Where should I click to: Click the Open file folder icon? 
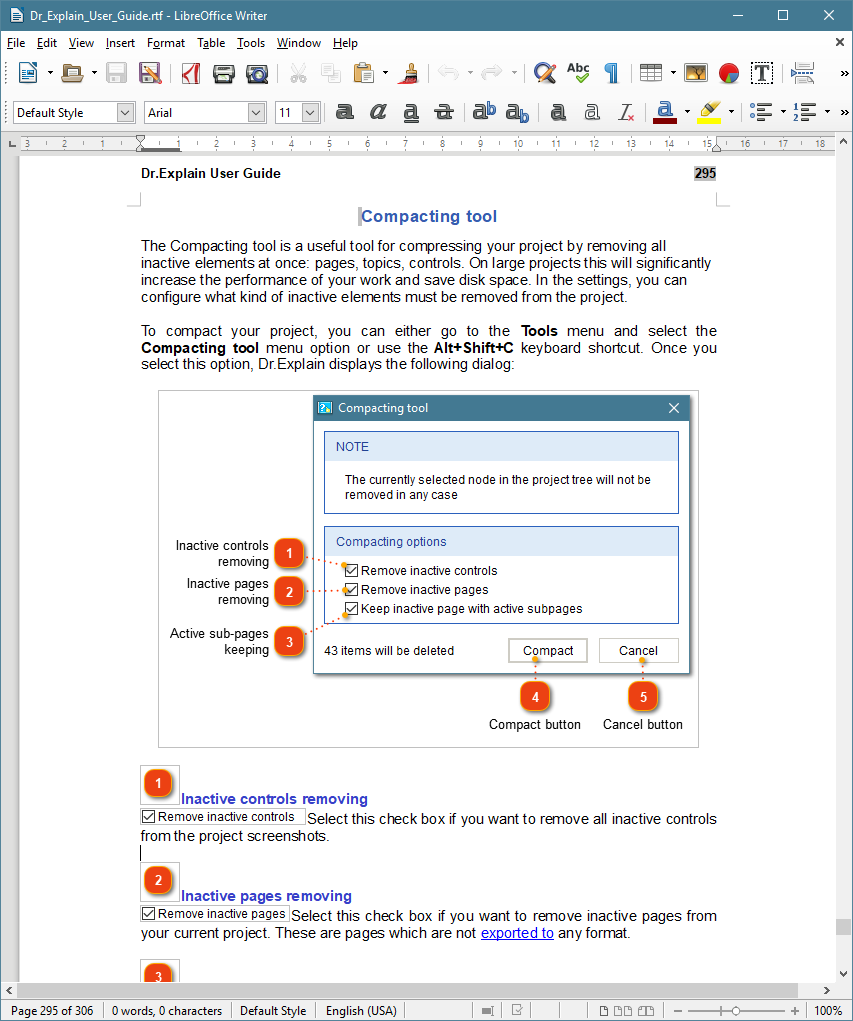(72, 73)
